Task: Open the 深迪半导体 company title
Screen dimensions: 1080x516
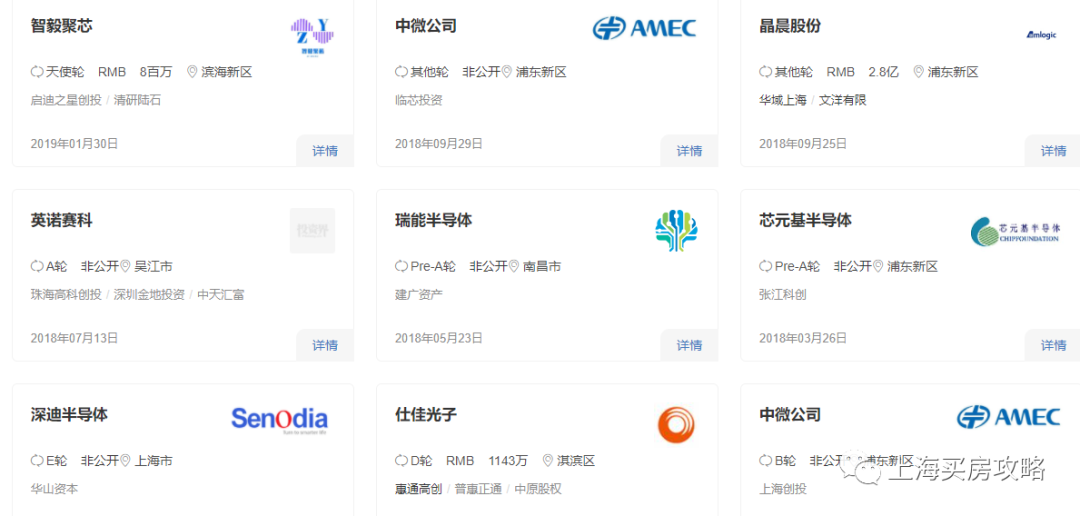Action: [69, 415]
